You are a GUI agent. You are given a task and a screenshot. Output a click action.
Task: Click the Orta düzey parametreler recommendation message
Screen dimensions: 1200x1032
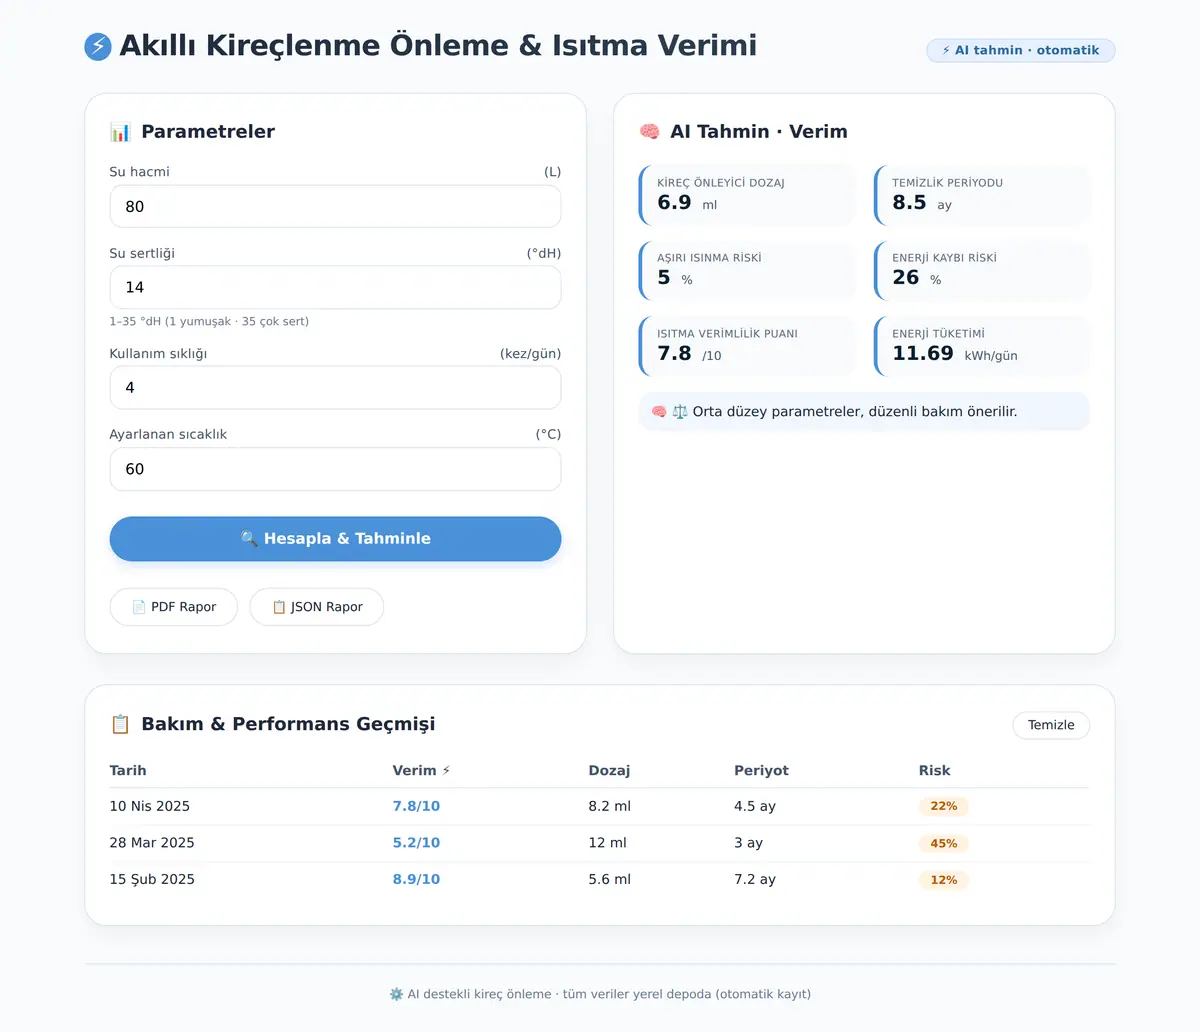(x=864, y=411)
